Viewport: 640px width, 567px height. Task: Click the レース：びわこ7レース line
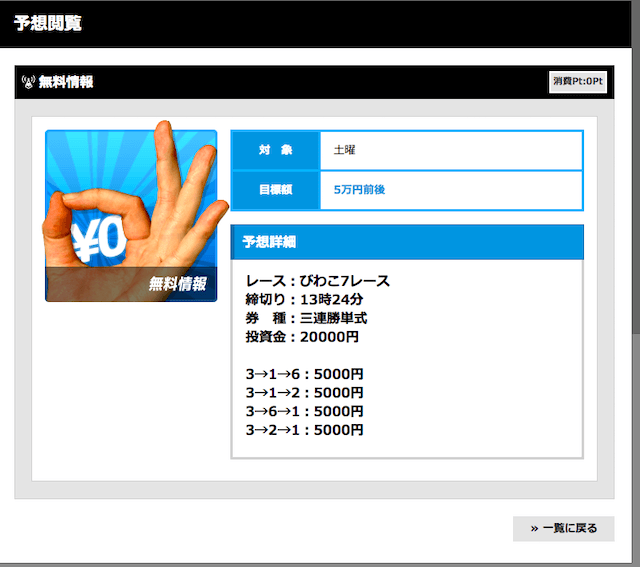pyautogui.click(x=317, y=281)
